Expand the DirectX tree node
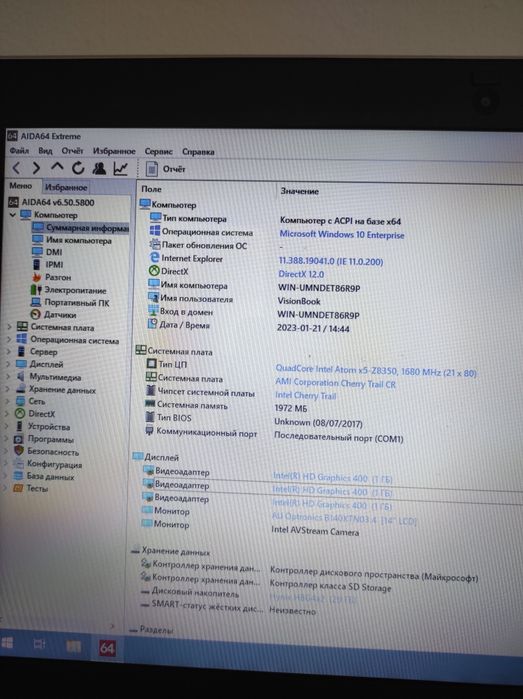Screen dimensions: 523x699 coord(7,414)
